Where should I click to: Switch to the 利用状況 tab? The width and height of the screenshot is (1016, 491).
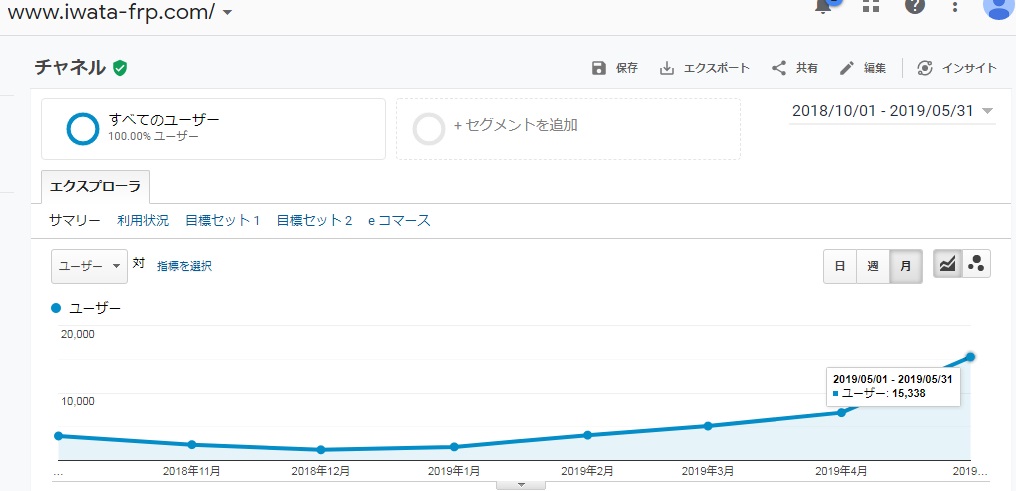[143, 220]
